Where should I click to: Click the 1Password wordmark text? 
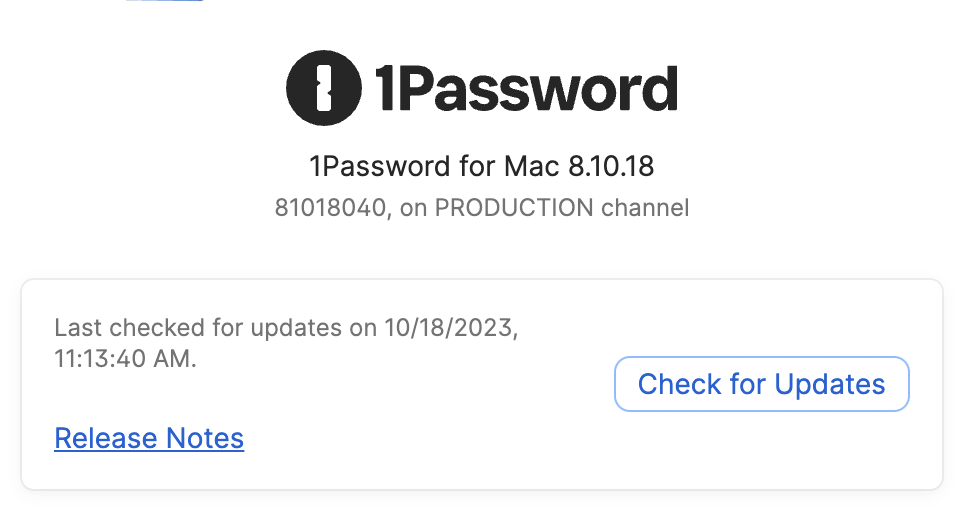[526, 89]
